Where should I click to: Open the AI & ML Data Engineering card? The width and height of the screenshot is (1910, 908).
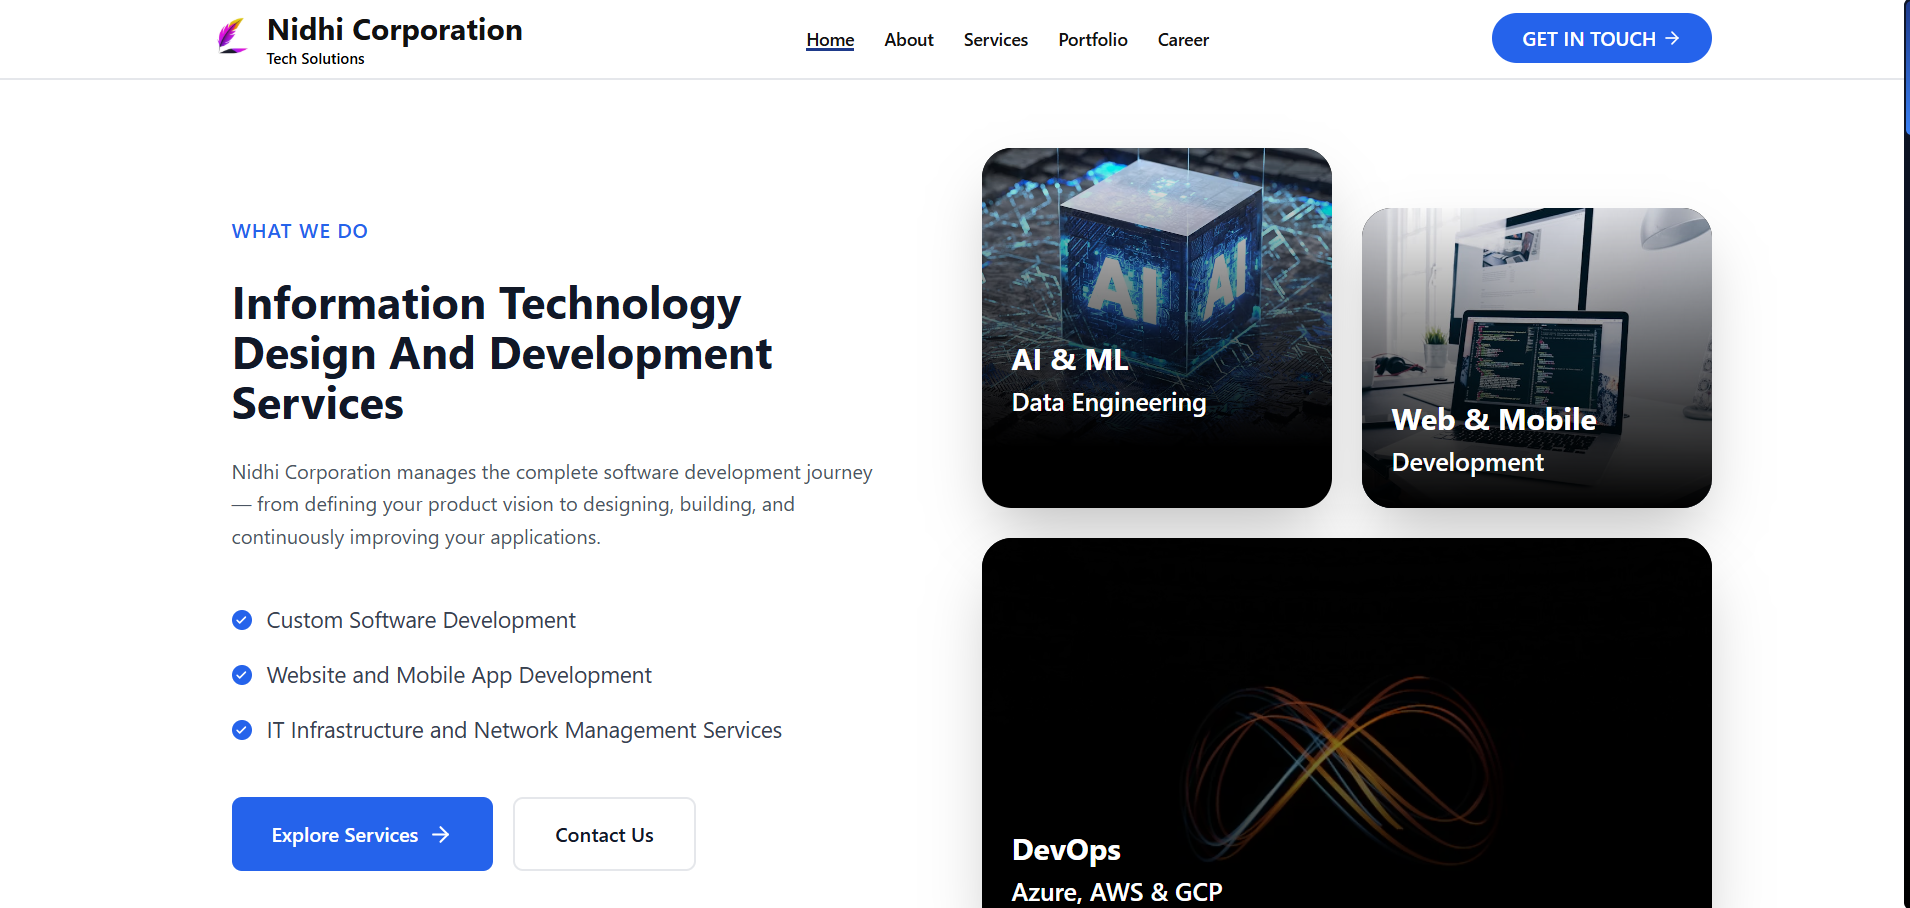pyautogui.click(x=1157, y=328)
